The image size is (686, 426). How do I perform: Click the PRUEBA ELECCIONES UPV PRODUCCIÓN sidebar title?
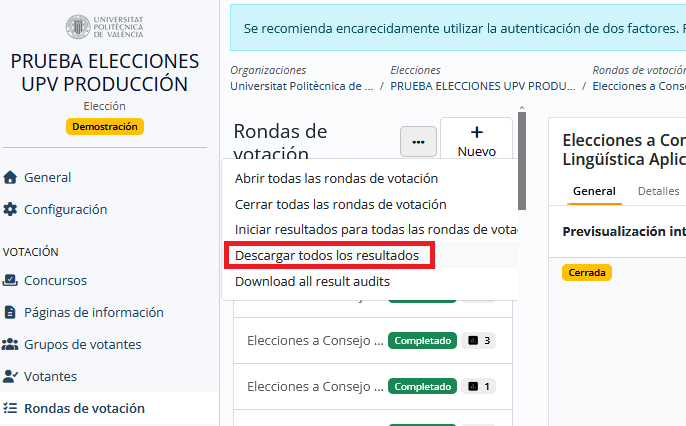tap(105, 73)
